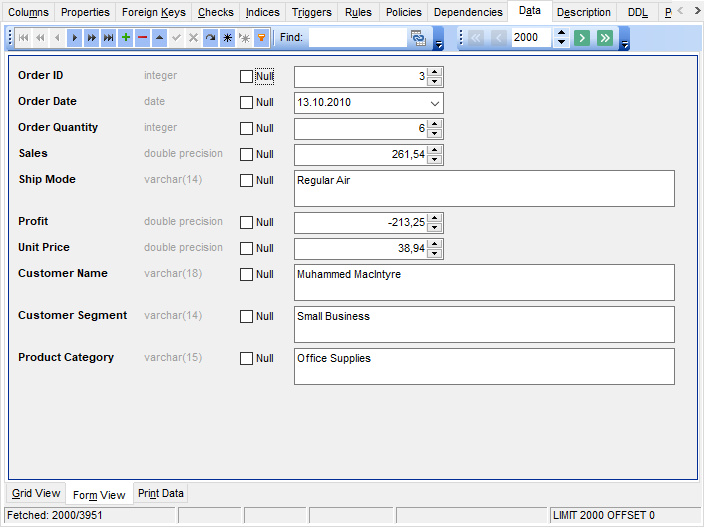Click the green last page double arrow
This screenshot has height=527, width=704.
tap(605, 38)
